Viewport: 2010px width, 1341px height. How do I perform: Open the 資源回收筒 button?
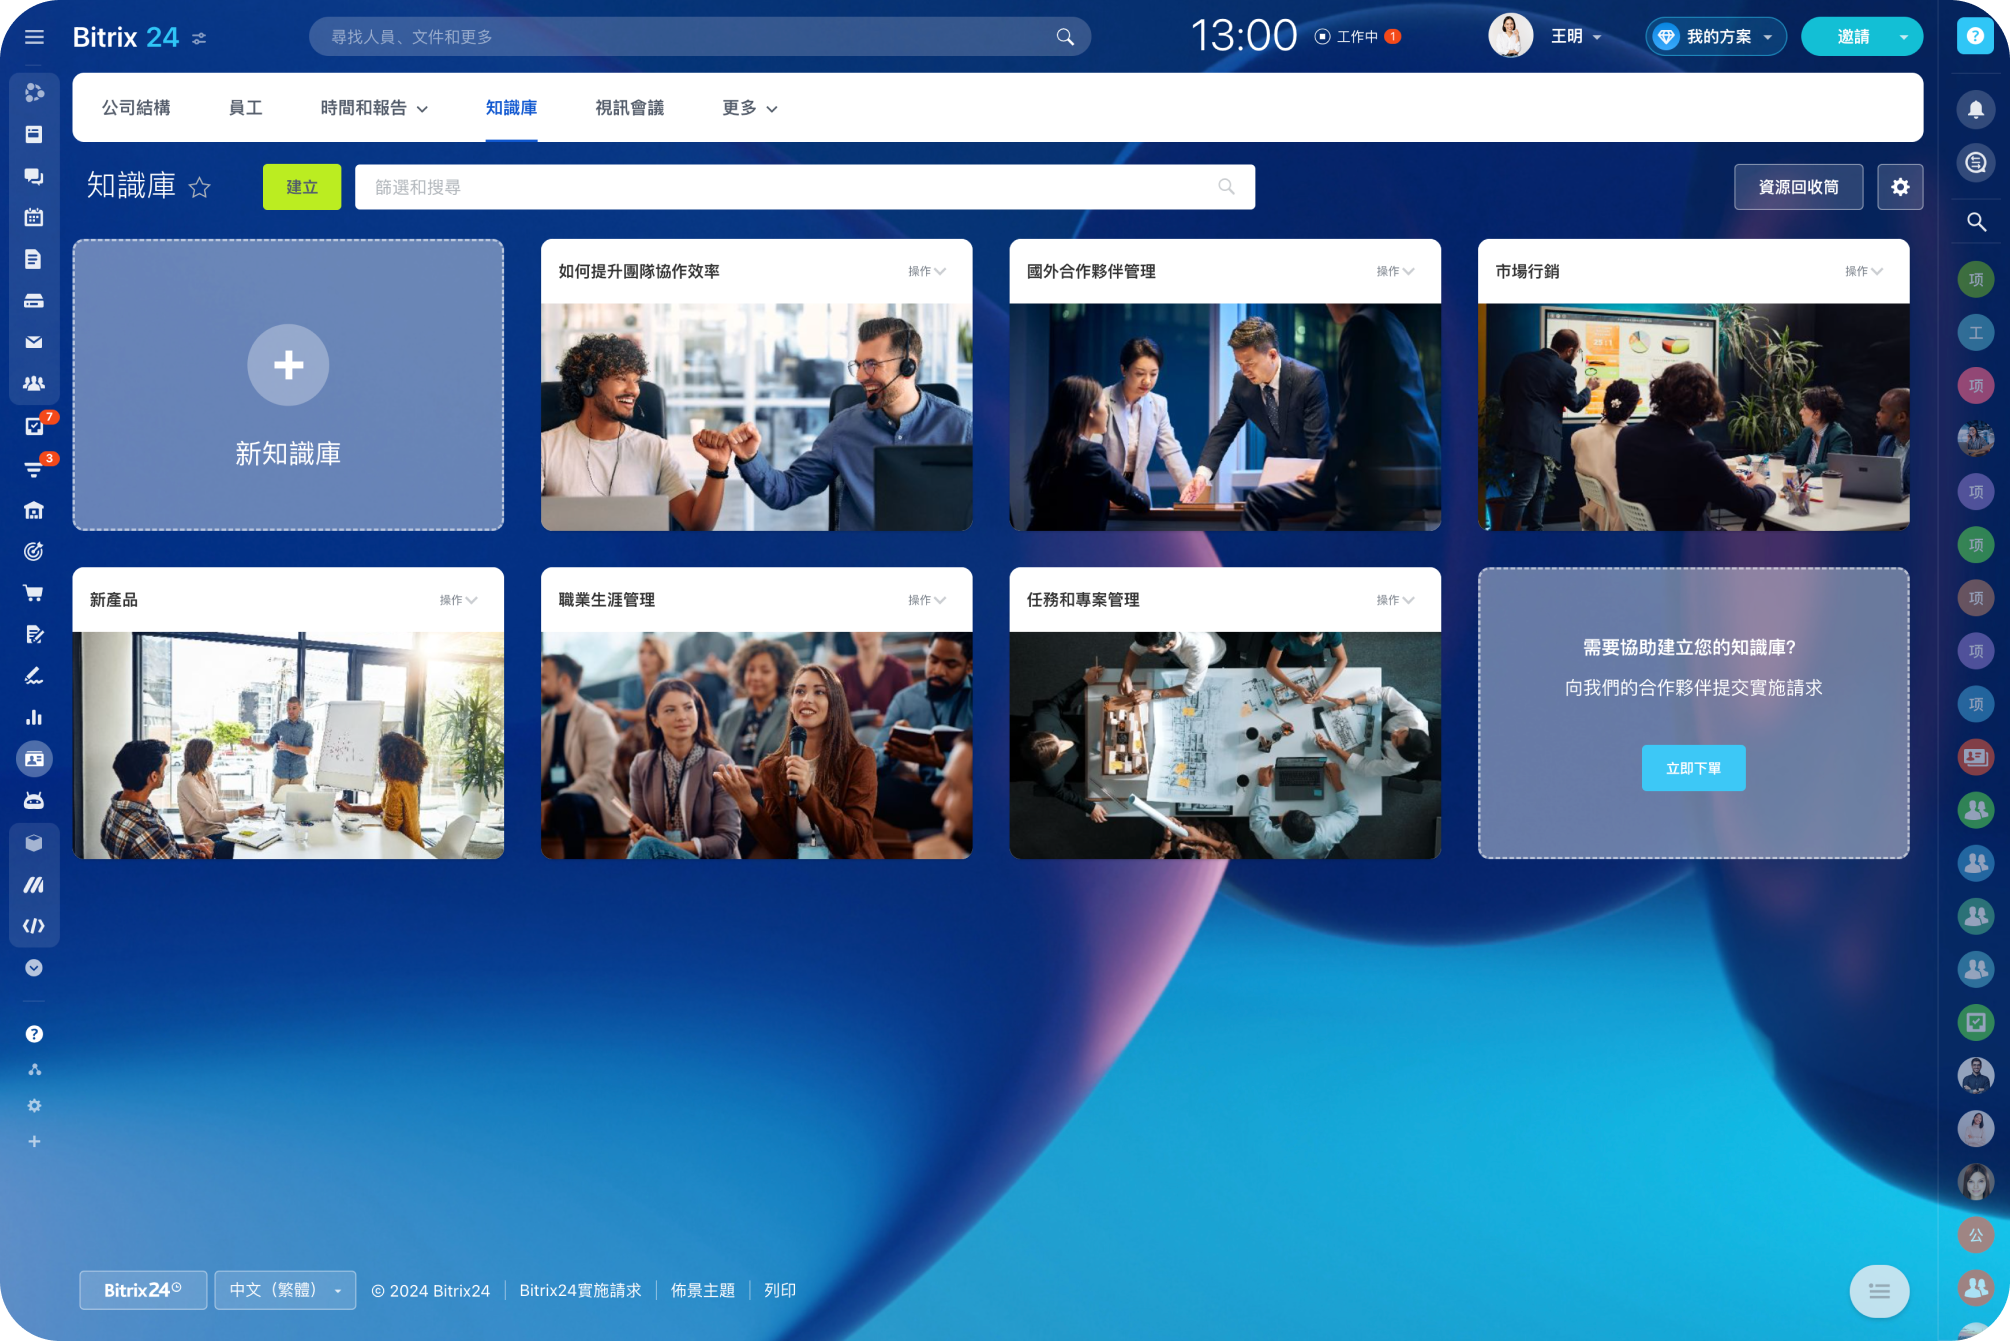(x=1797, y=187)
